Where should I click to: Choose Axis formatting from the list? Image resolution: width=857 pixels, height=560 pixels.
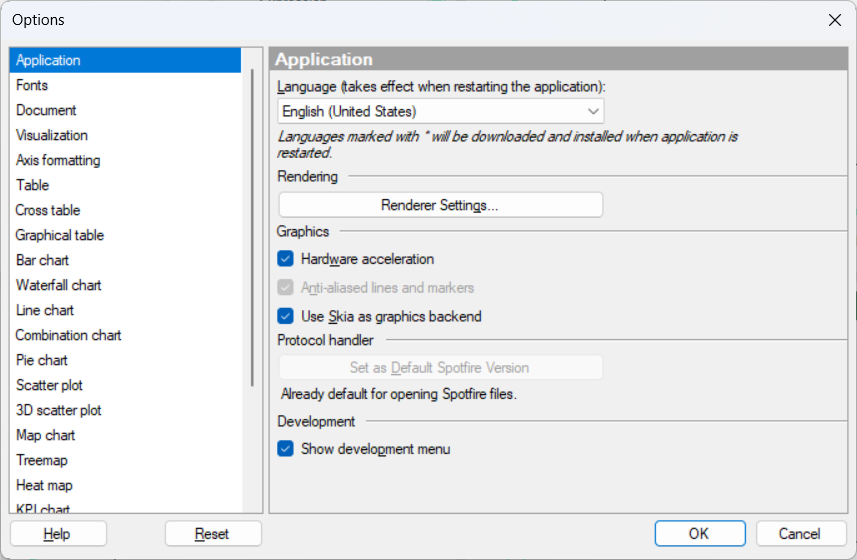click(58, 160)
